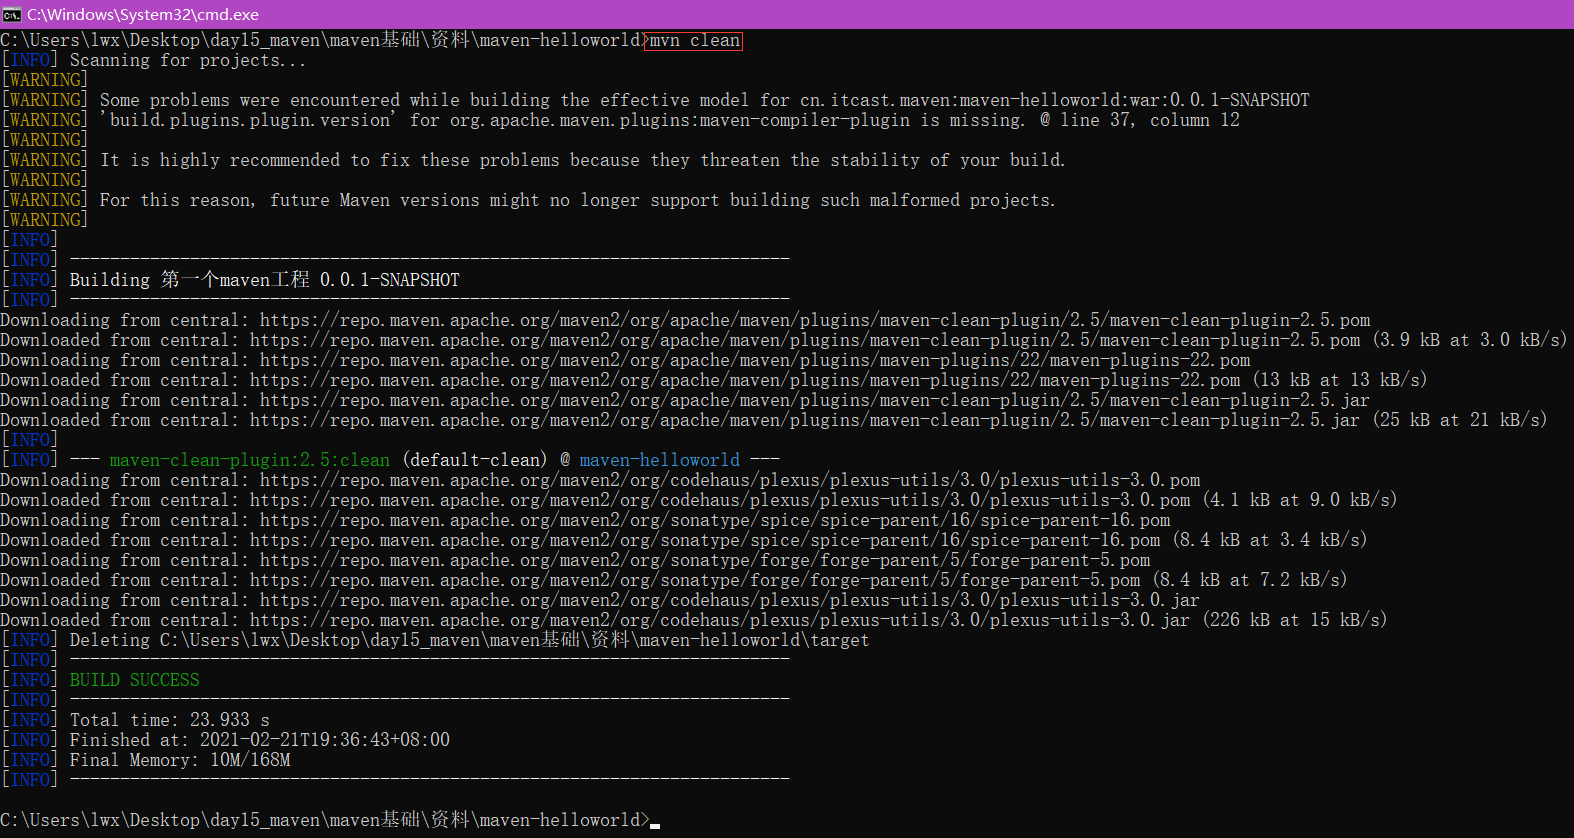
Task: Click 'It is highly recommended' warning line
Action: (x=583, y=161)
